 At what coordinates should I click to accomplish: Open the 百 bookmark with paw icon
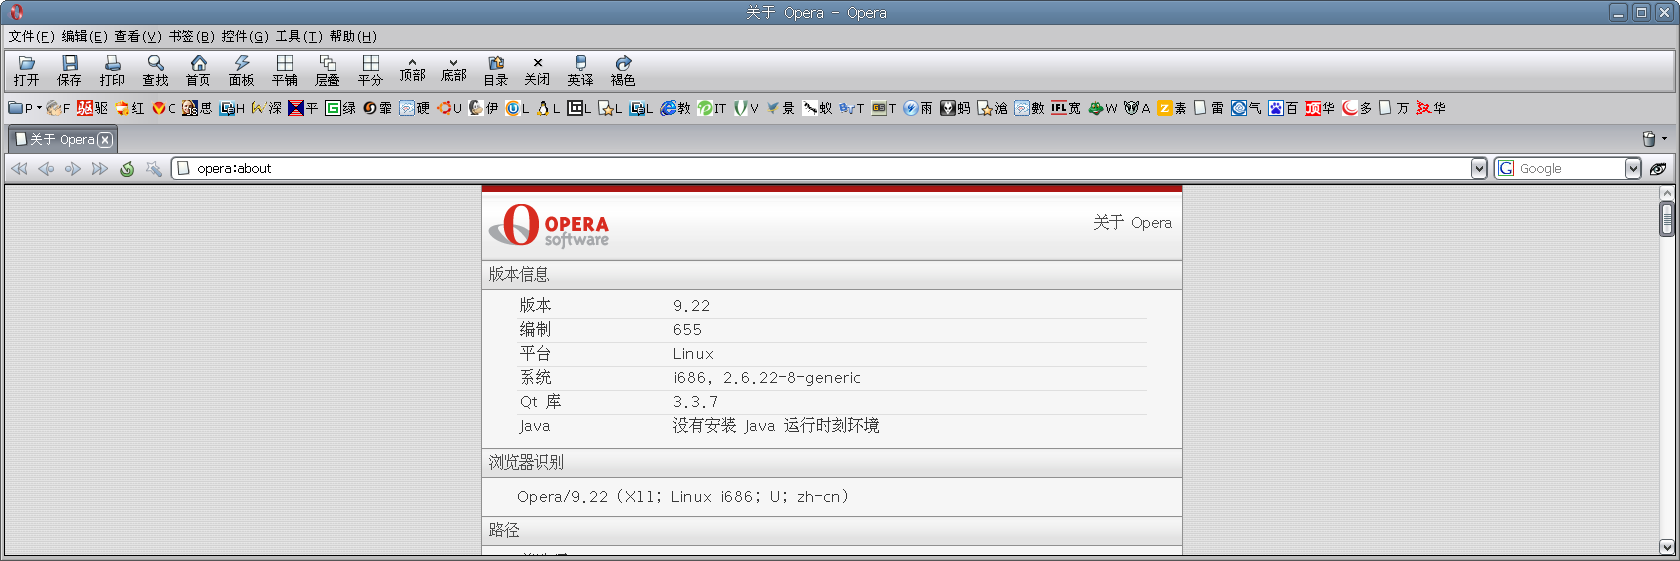[x=1284, y=108]
